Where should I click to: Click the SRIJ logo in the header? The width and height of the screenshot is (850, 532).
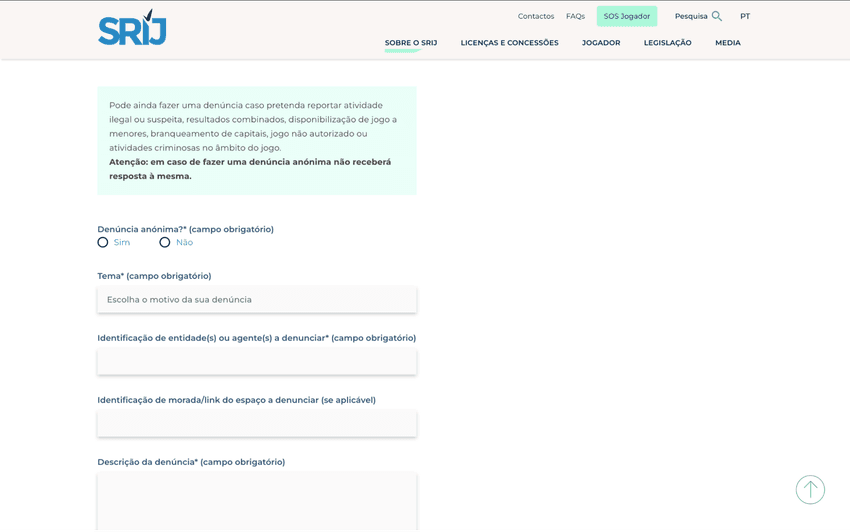pyautogui.click(x=132, y=28)
